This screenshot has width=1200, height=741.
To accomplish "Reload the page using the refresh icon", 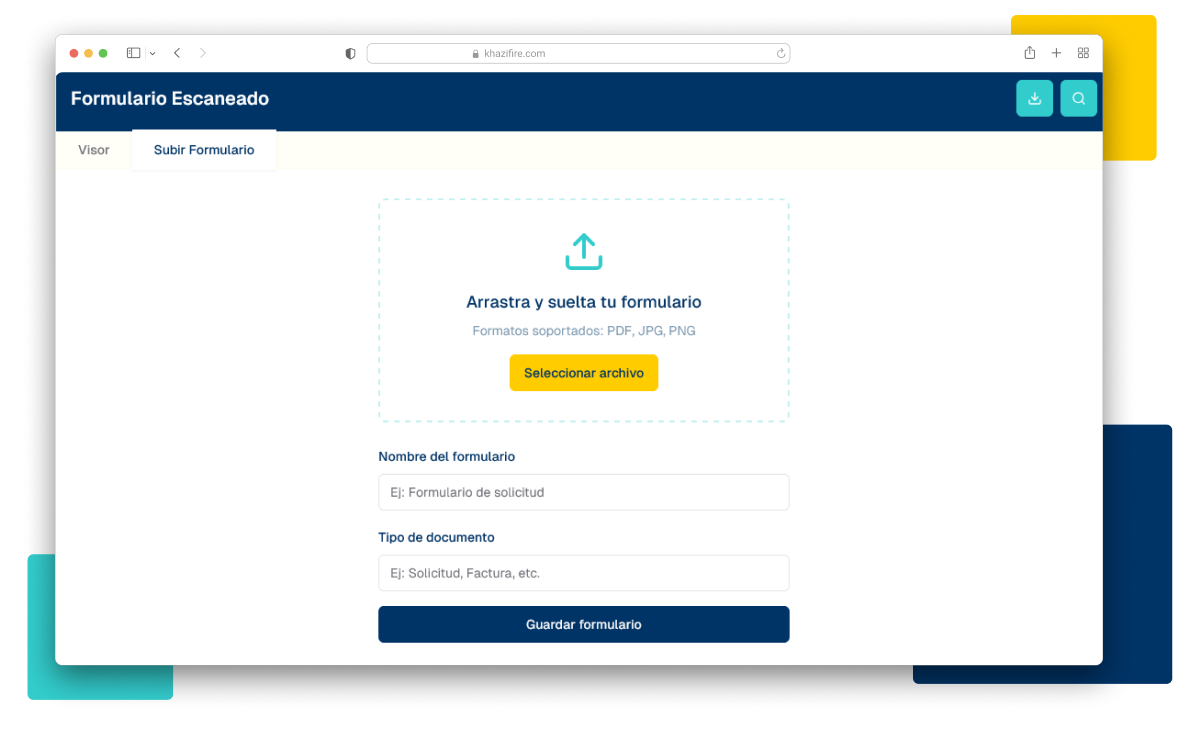I will [x=780, y=54].
